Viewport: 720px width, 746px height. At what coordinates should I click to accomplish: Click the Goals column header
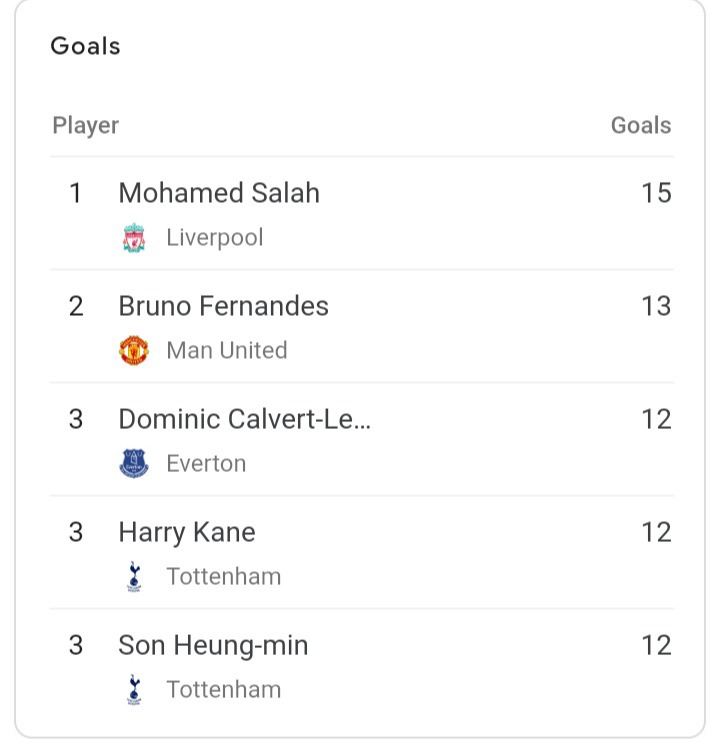click(x=641, y=126)
